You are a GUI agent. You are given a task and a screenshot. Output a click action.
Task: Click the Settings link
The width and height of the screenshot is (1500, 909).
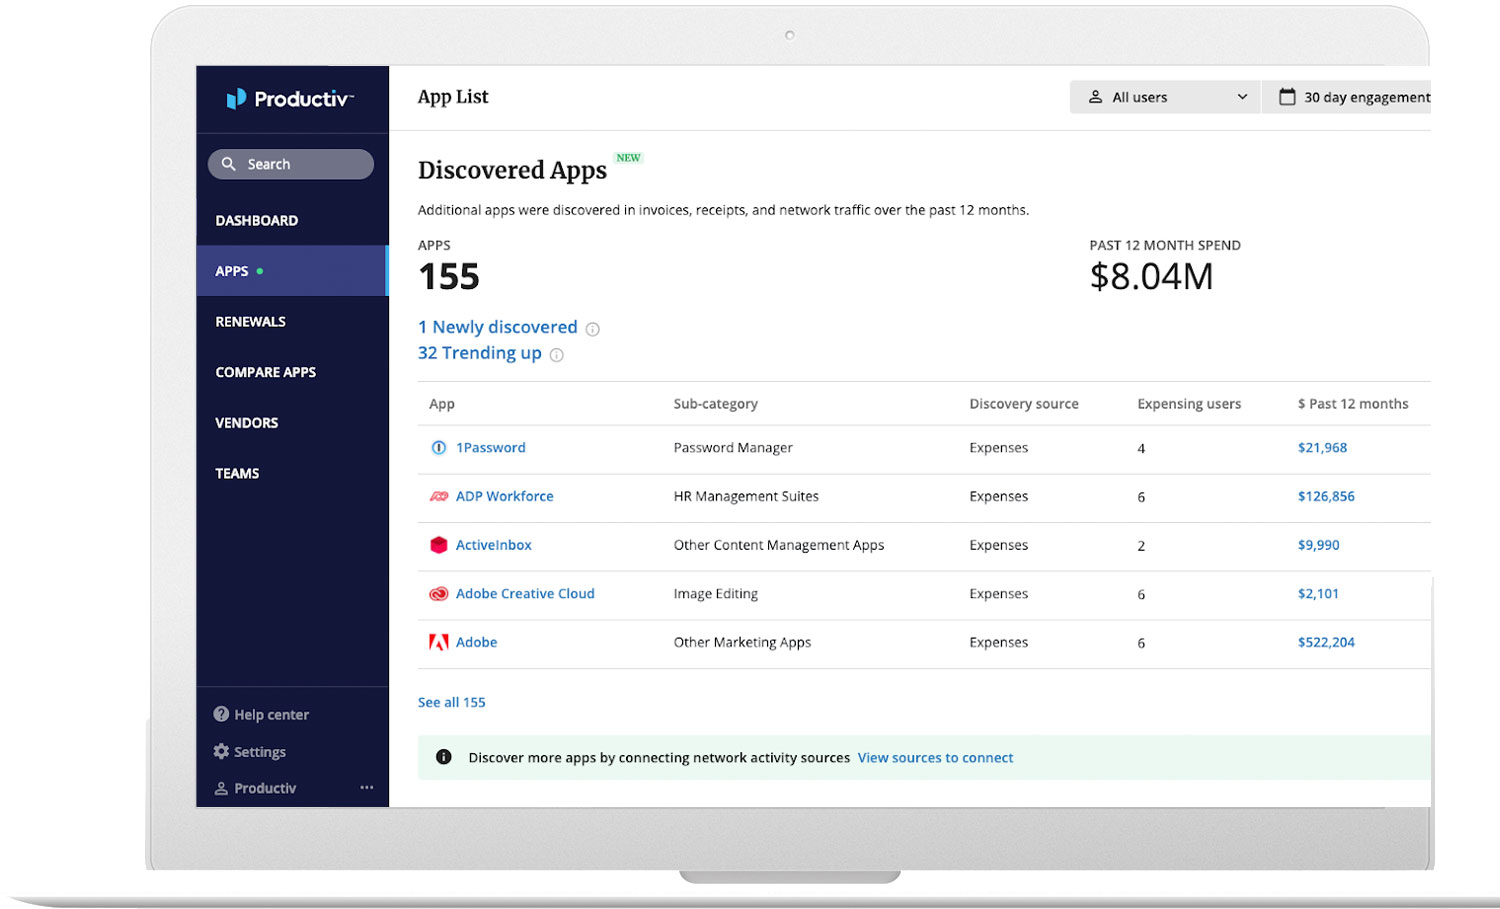260,752
